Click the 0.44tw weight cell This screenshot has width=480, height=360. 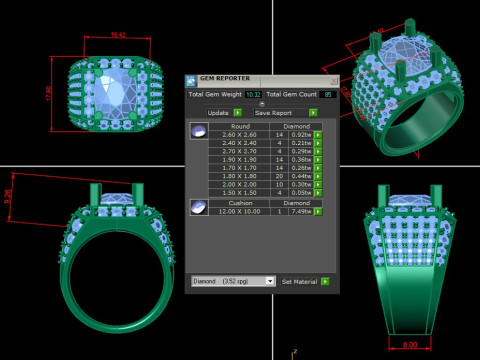301,176
